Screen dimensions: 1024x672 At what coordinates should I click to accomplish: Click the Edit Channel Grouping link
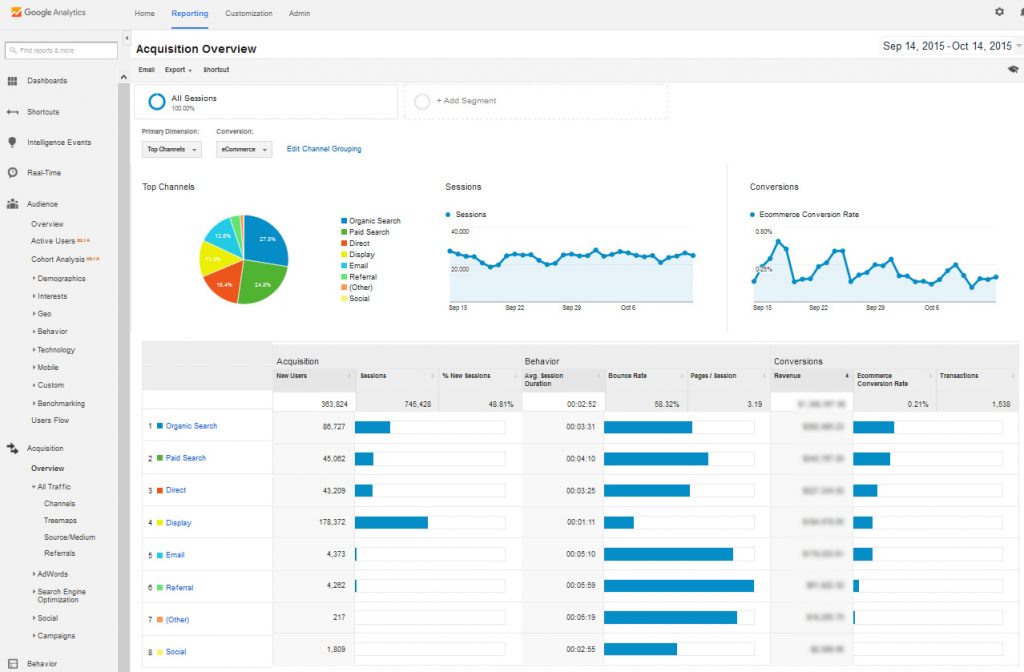[x=324, y=149]
